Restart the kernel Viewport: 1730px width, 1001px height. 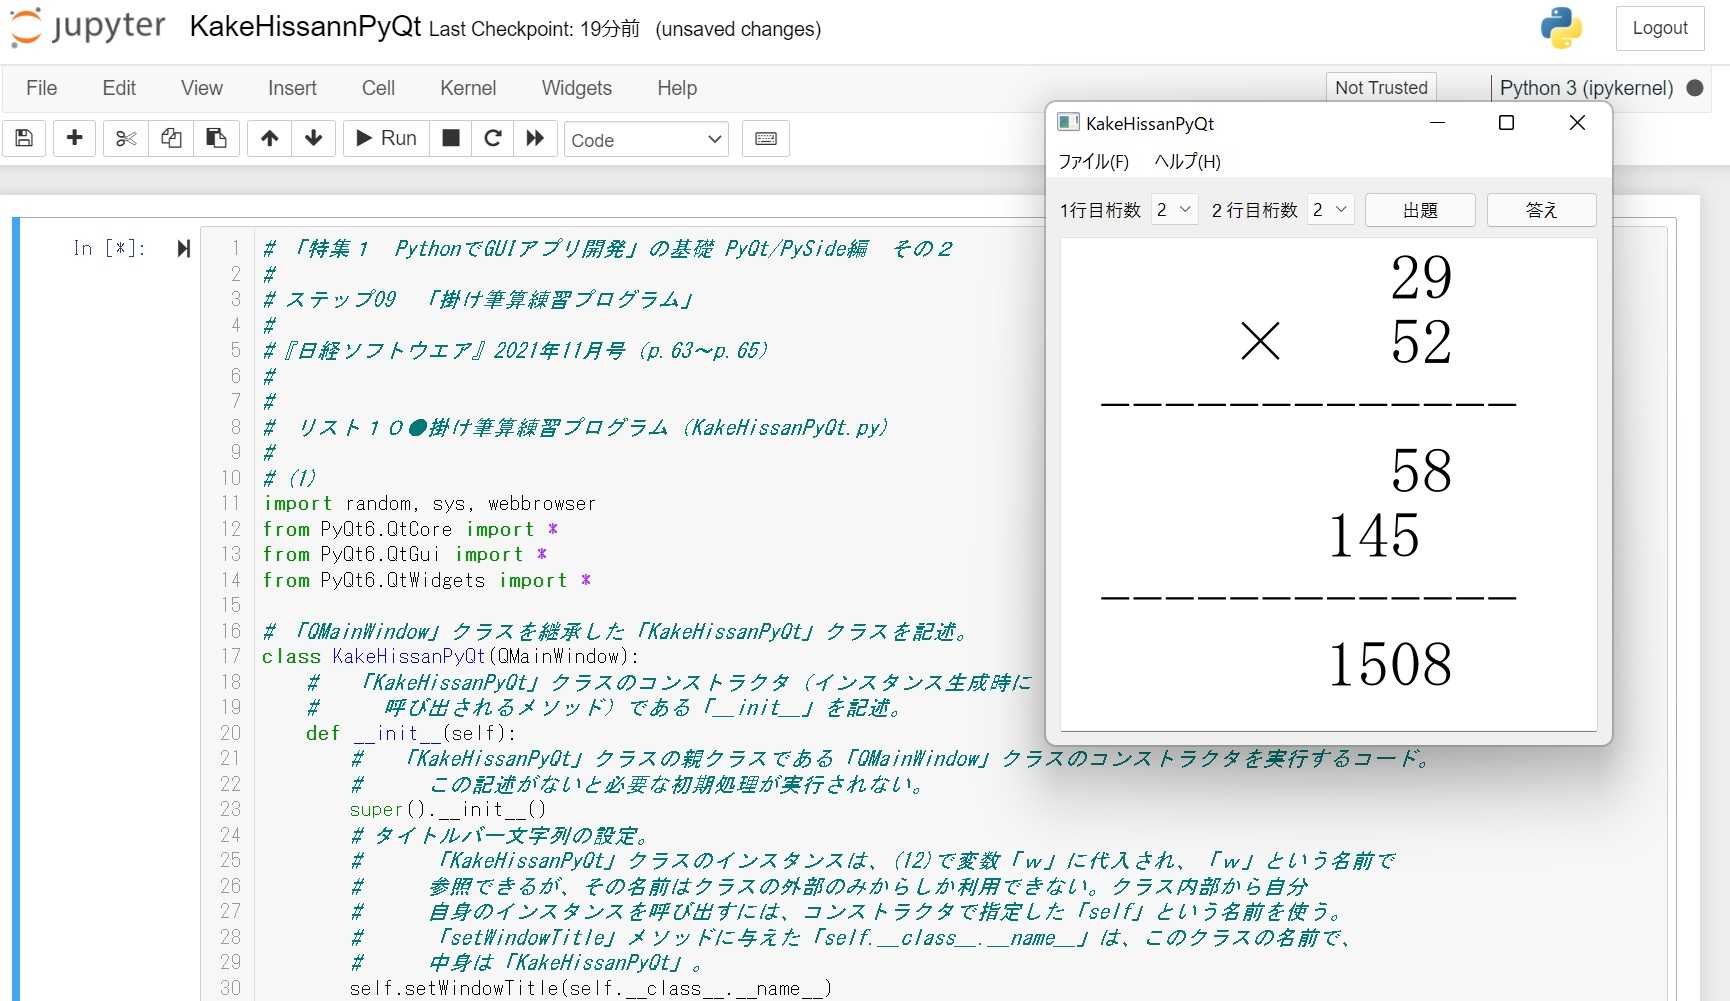coord(492,138)
